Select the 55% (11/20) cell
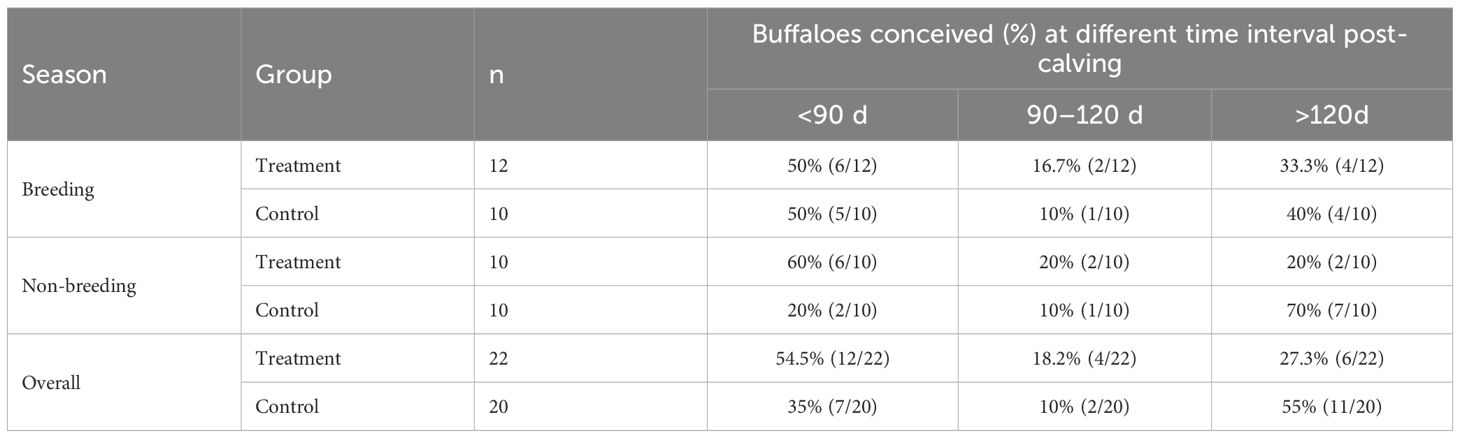Viewport: 1460px width, 438px height. click(x=1337, y=406)
